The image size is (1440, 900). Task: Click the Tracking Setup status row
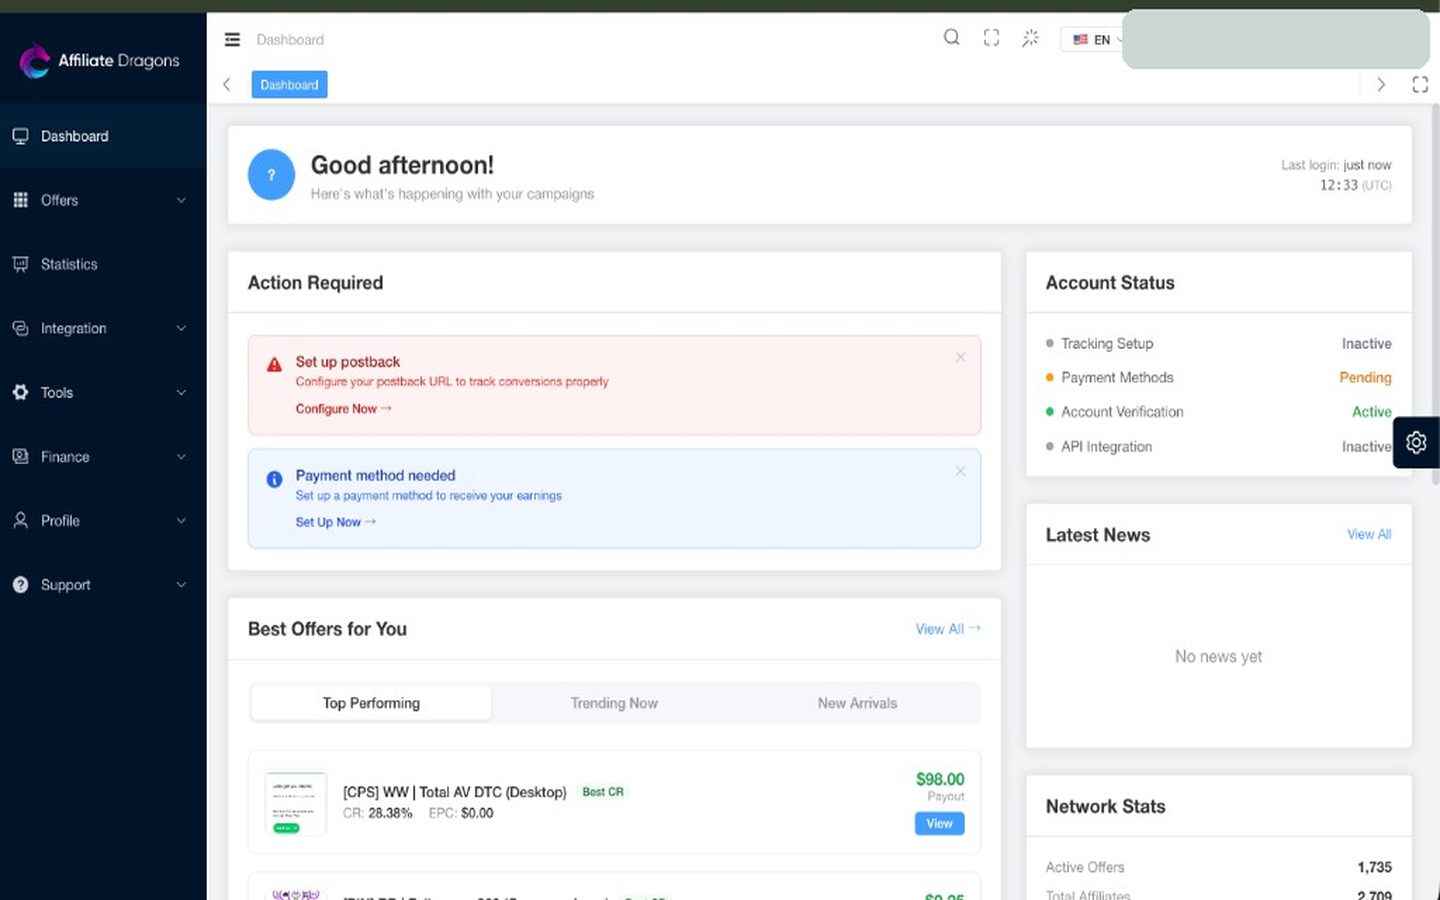coord(1218,343)
